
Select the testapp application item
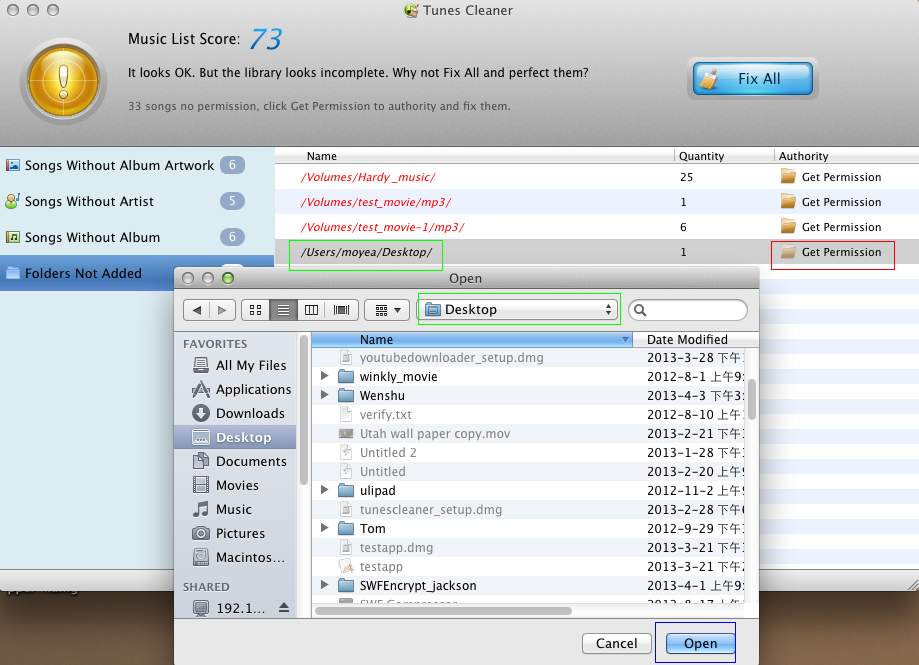[x=527, y=567]
